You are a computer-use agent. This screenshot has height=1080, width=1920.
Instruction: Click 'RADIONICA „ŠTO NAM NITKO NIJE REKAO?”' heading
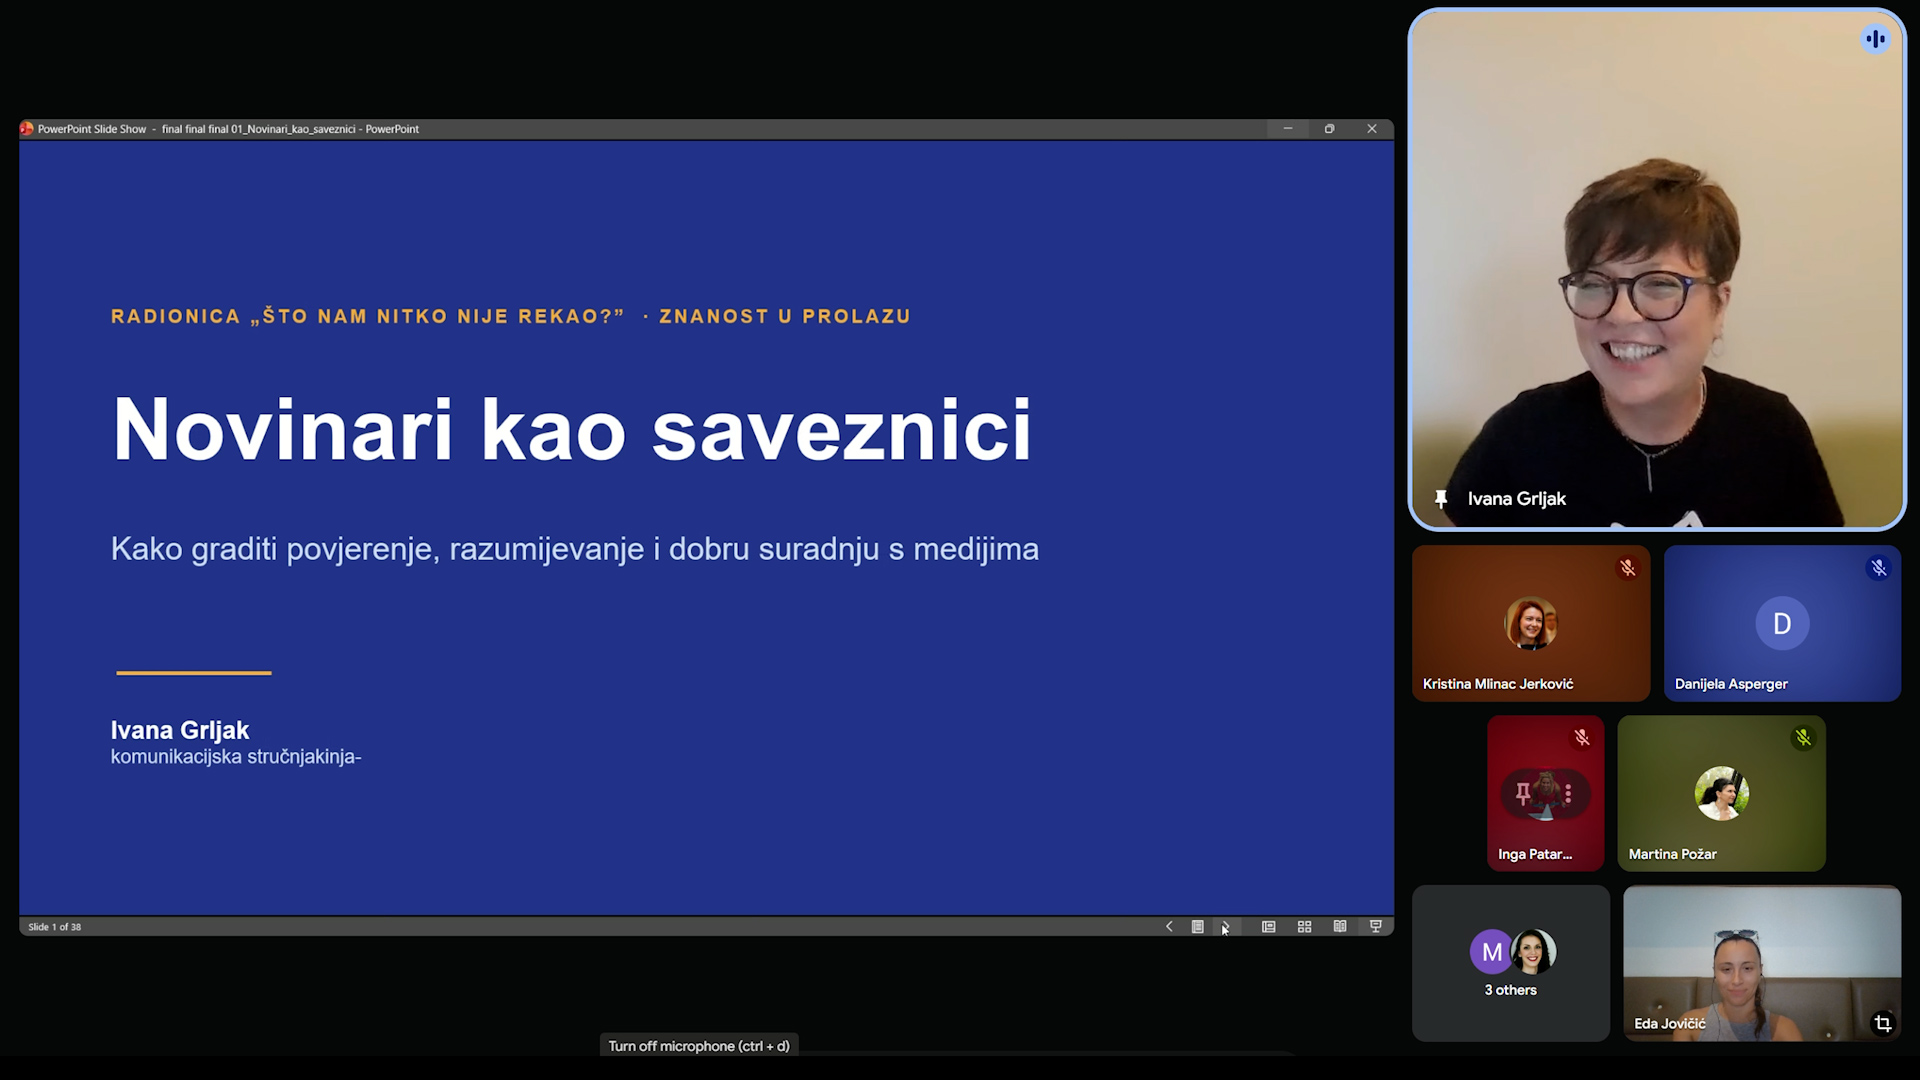coord(368,316)
